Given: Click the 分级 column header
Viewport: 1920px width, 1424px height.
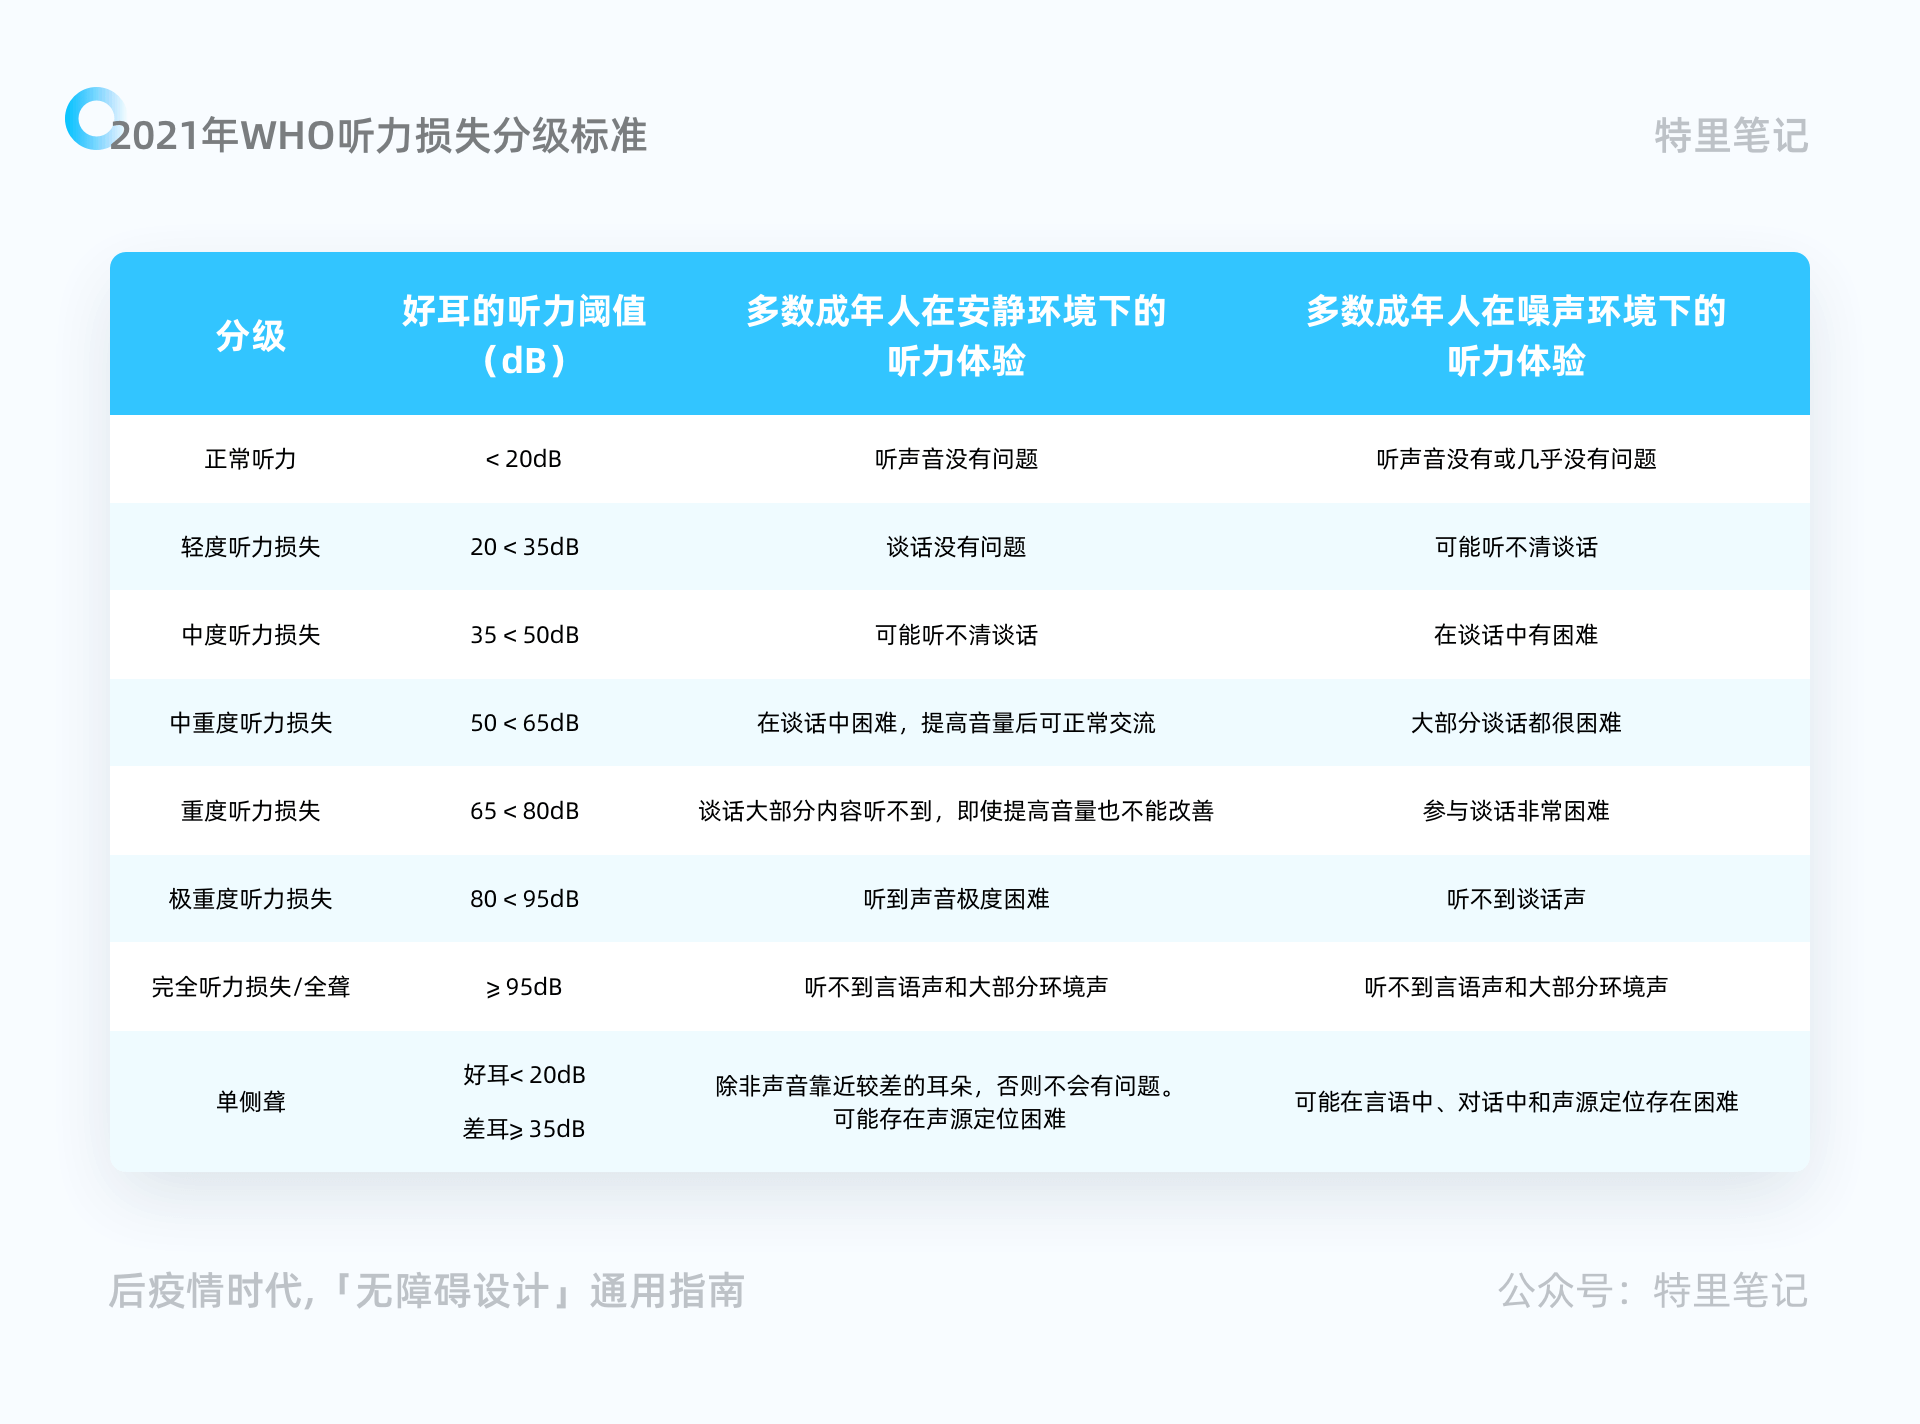Looking at the screenshot, I should pyautogui.click(x=251, y=335).
